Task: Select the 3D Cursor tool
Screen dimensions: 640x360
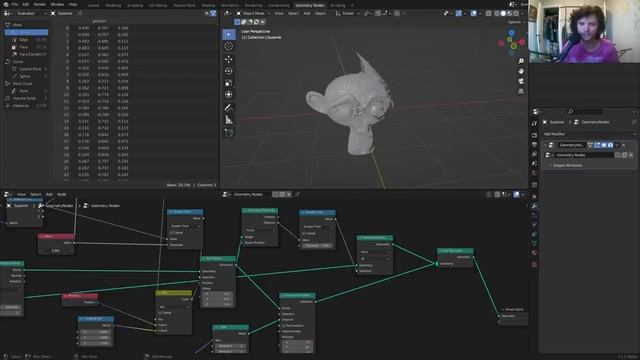Action: pos(229,46)
